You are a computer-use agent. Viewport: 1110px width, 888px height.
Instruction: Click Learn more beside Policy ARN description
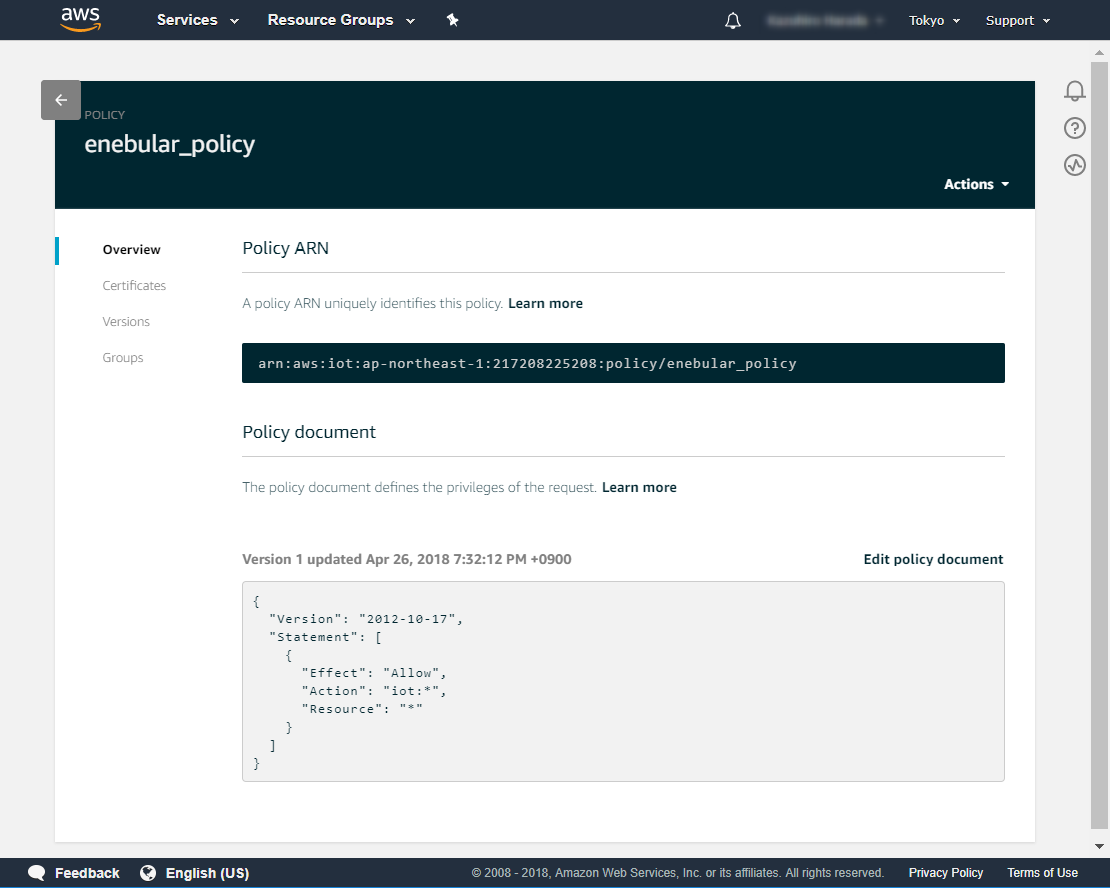click(545, 303)
